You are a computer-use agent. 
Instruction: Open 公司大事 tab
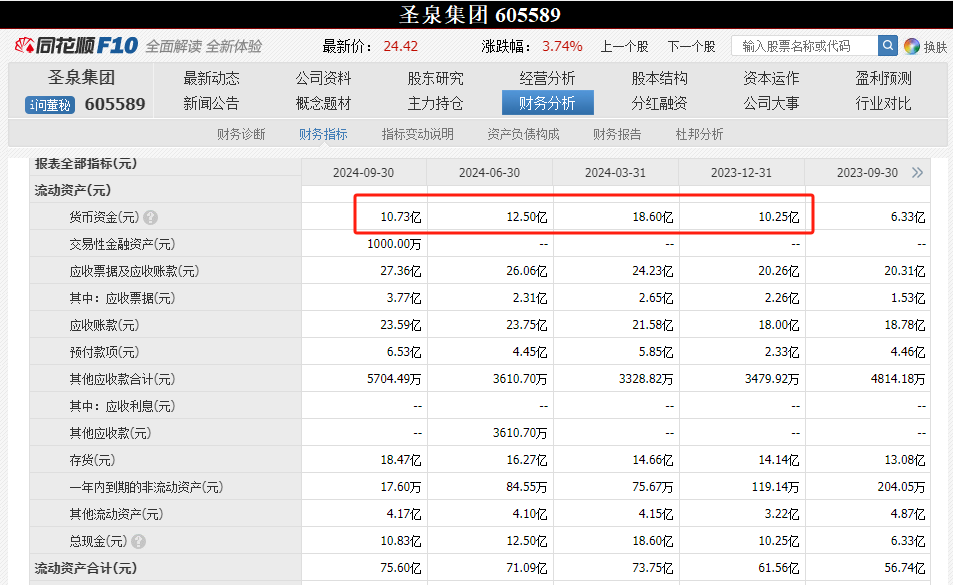point(771,104)
